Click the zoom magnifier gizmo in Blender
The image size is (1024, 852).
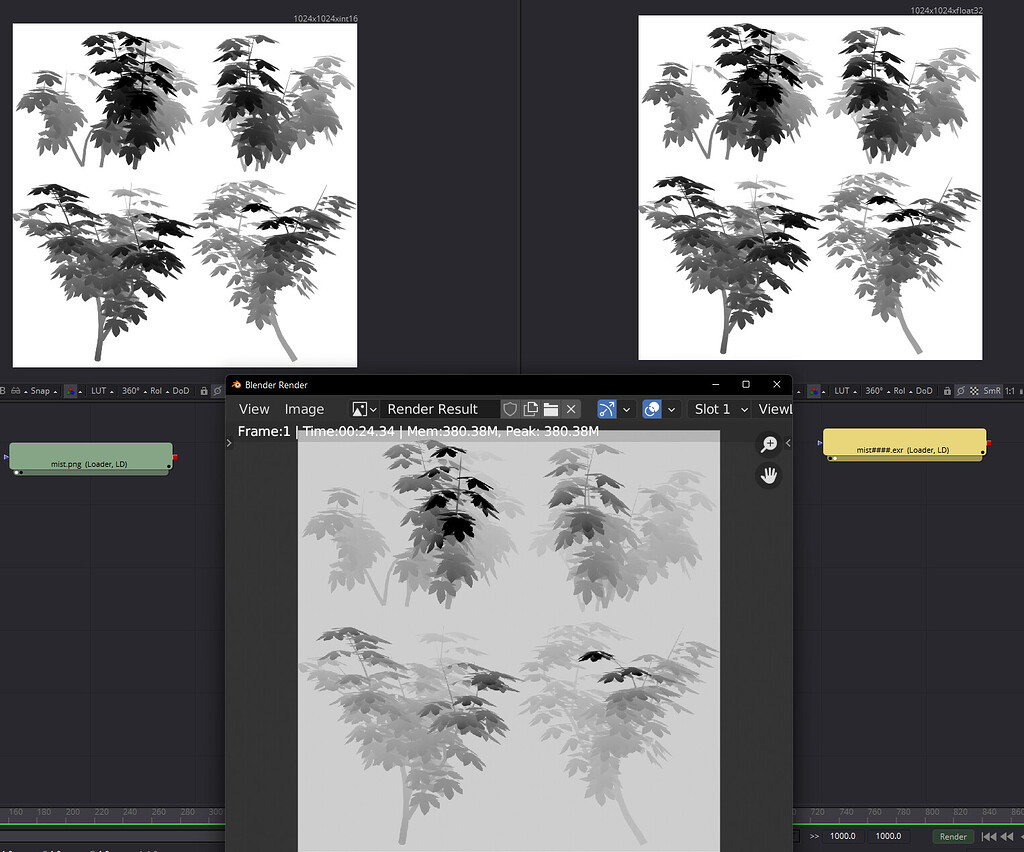click(x=769, y=444)
